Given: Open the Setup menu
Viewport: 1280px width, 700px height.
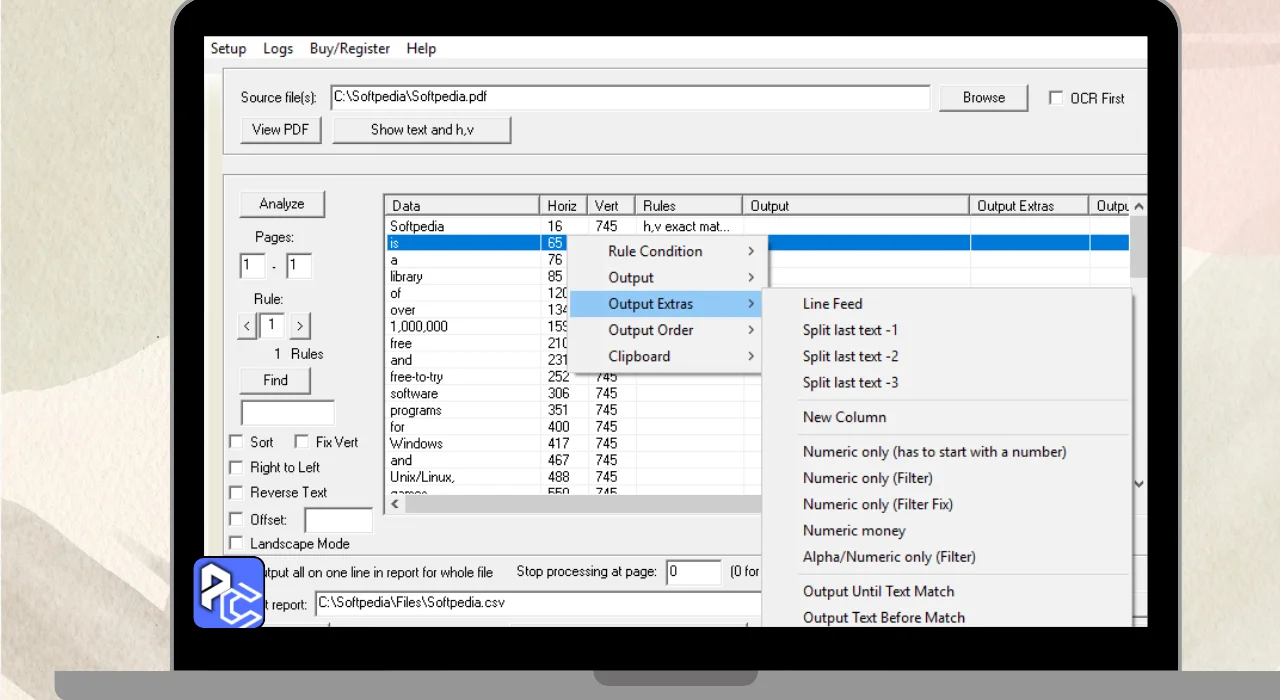Looking at the screenshot, I should click(x=228, y=48).
